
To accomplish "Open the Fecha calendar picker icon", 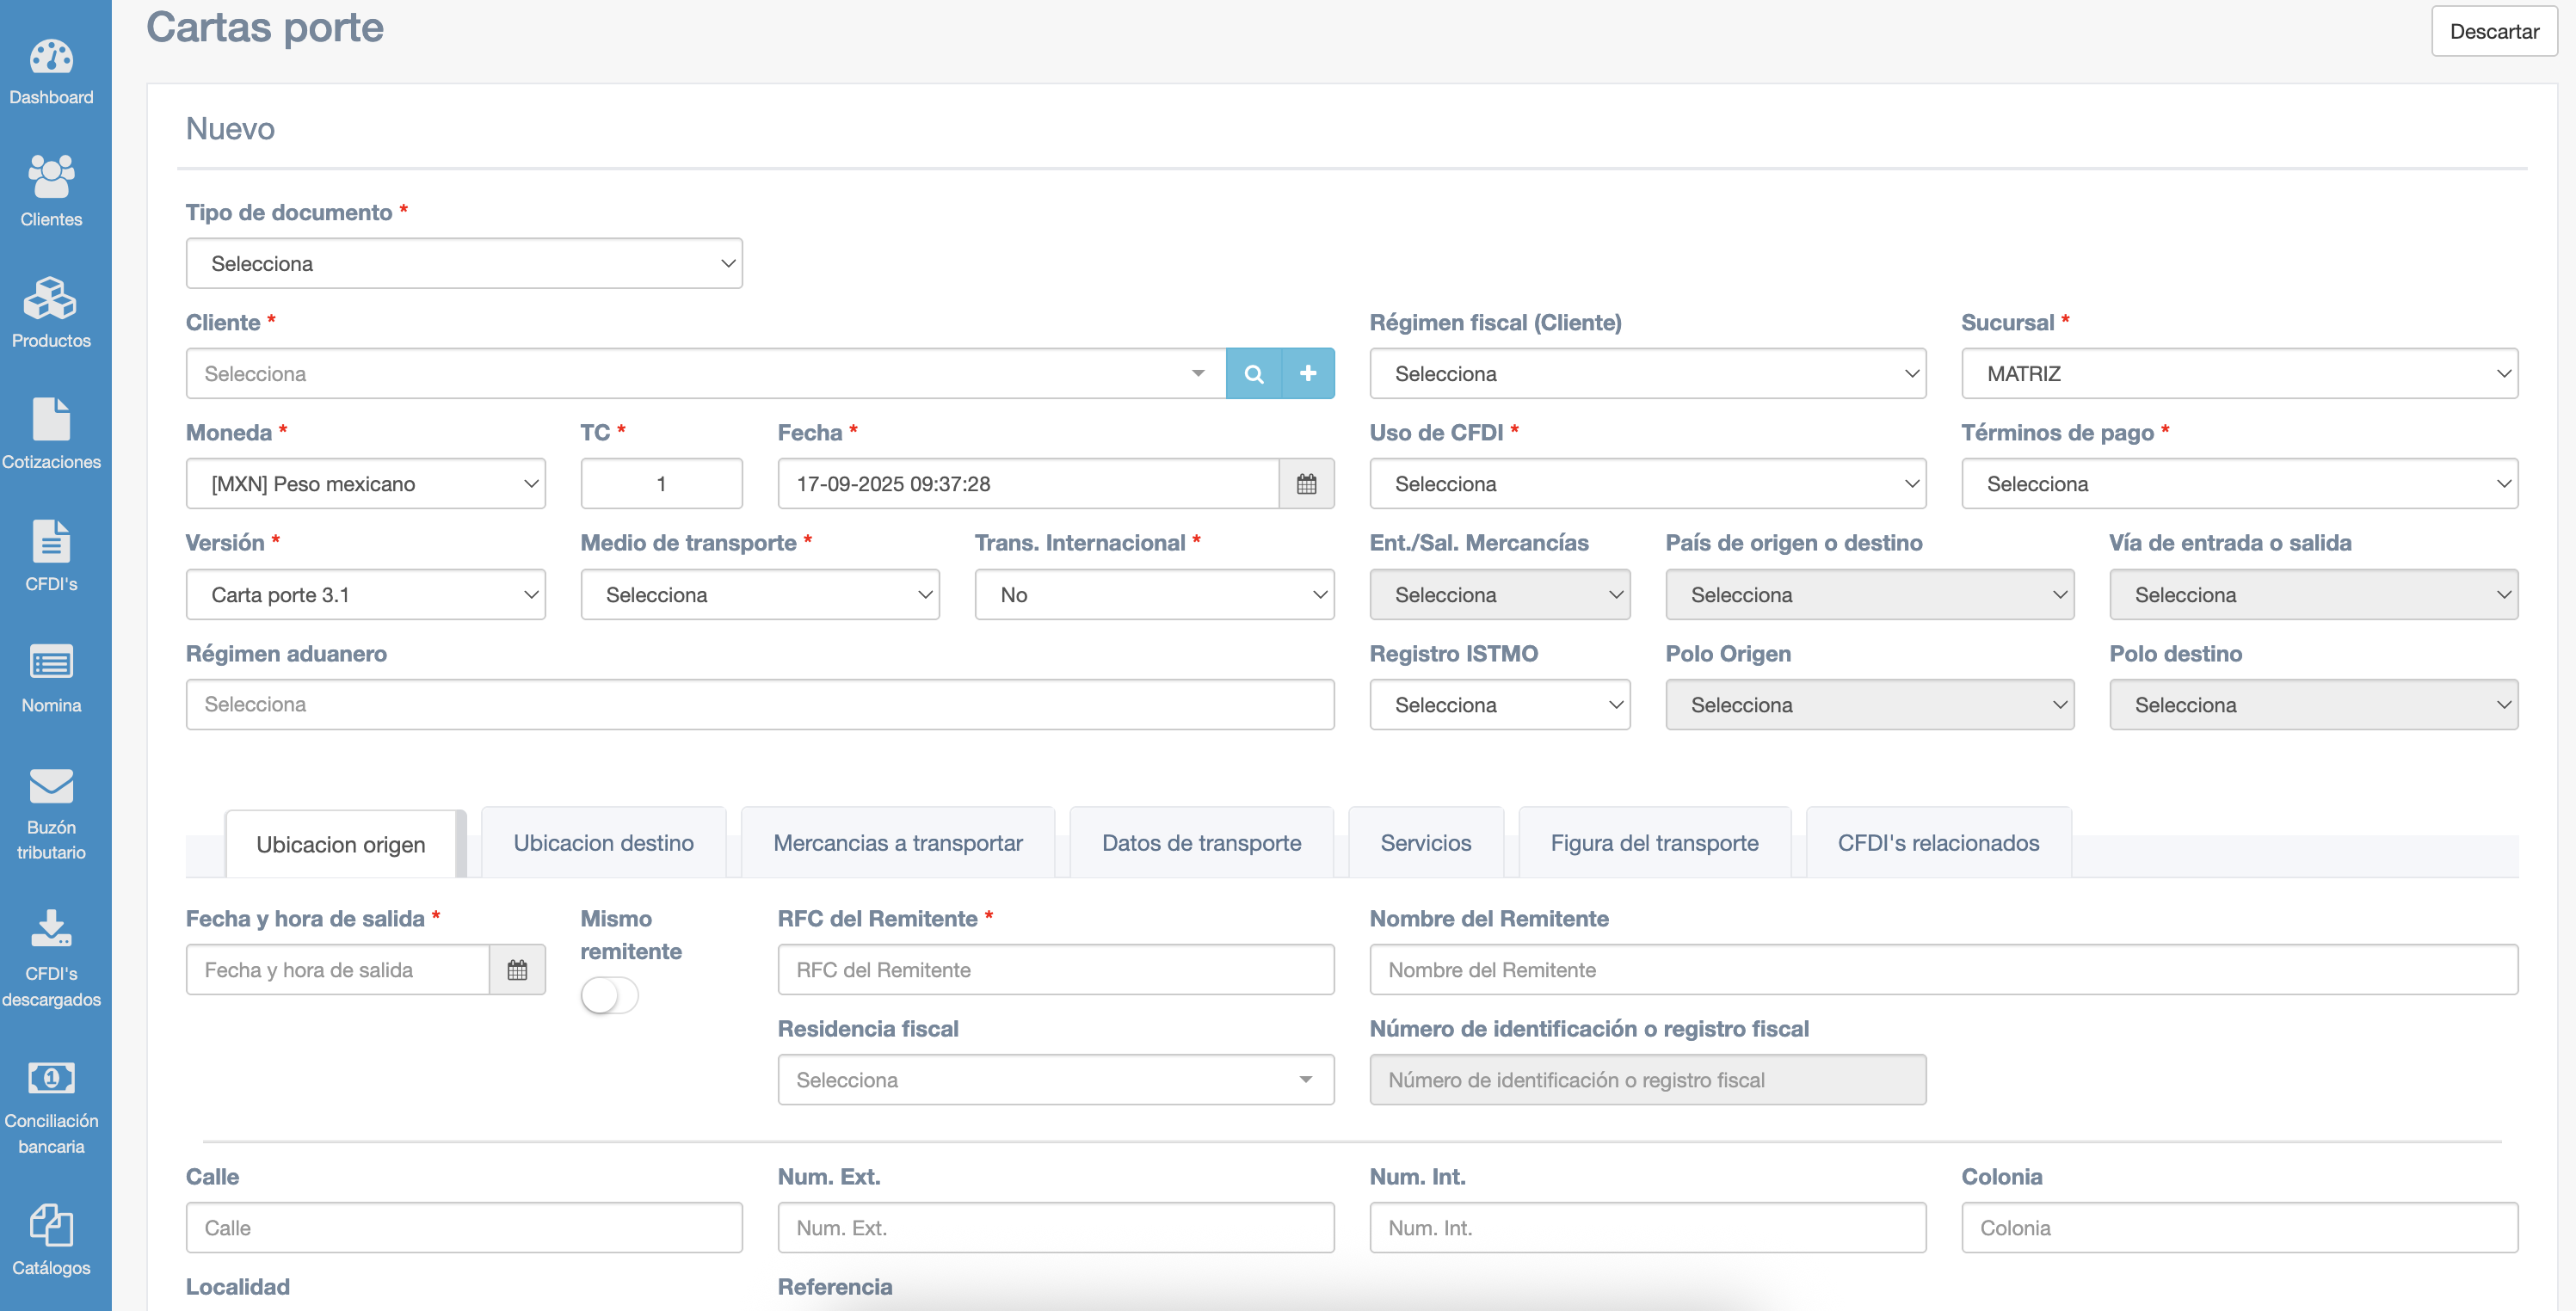I will (1306, 484).
